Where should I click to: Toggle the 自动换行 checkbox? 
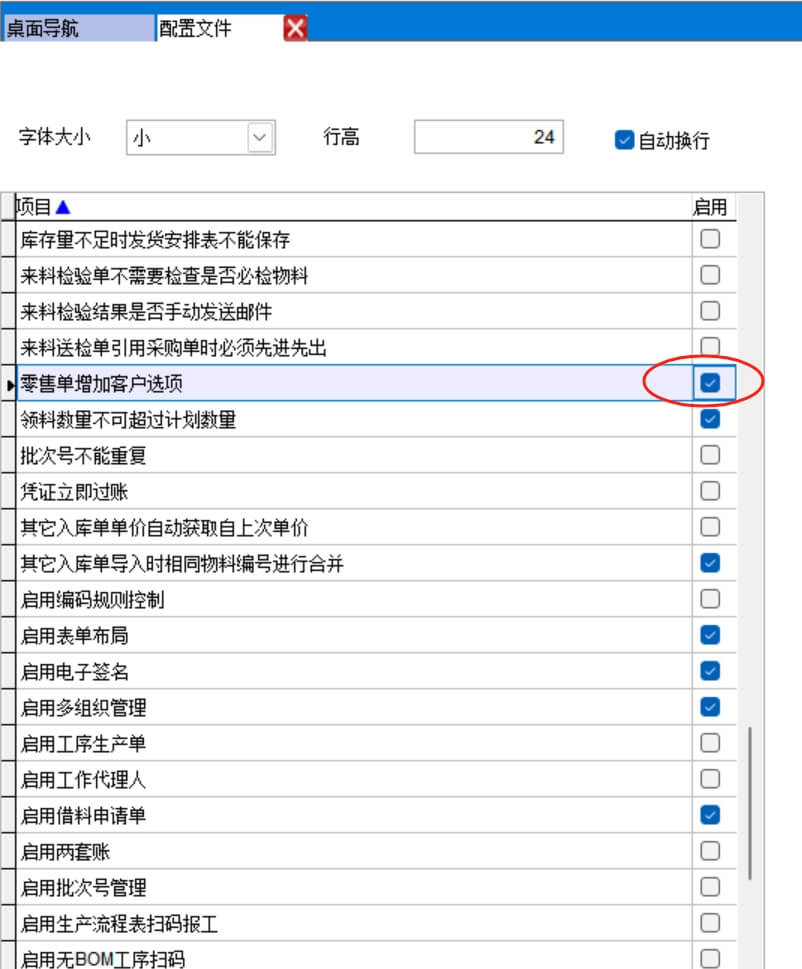[625, 140]
